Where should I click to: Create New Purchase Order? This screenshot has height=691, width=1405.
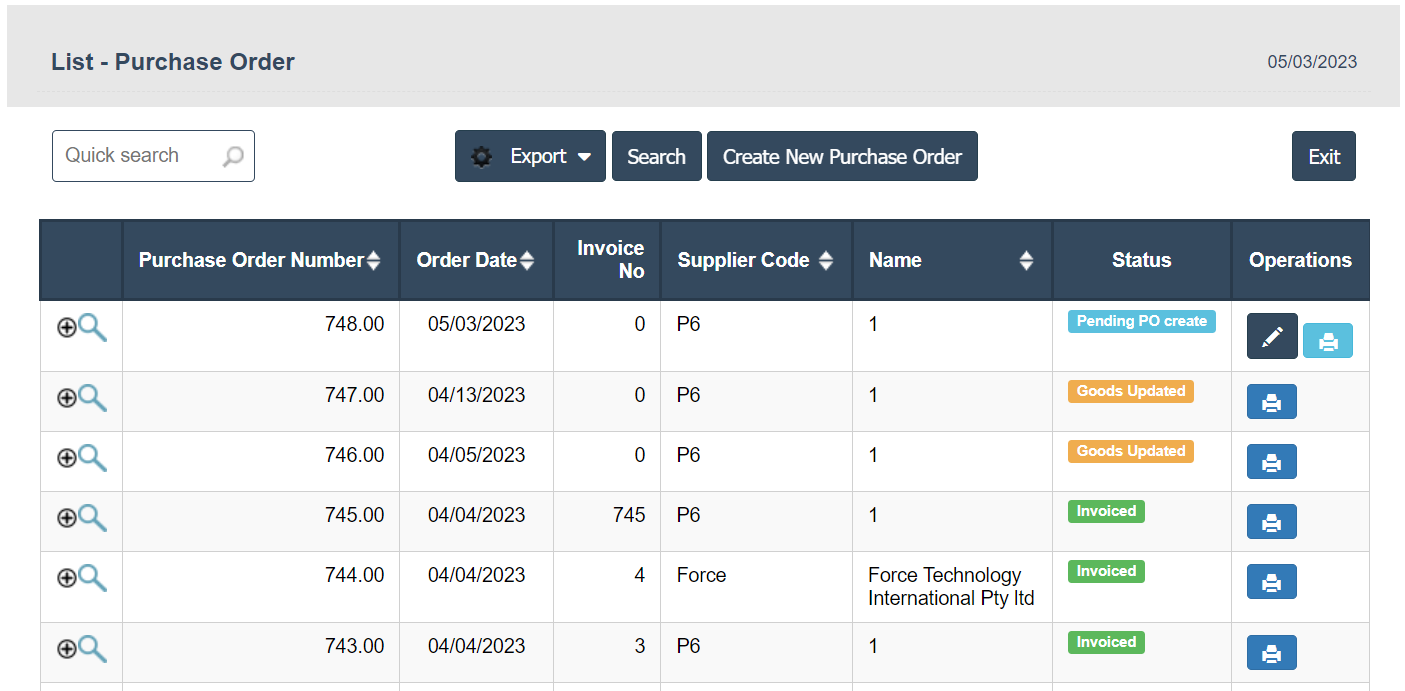click(x=842, y=157)
